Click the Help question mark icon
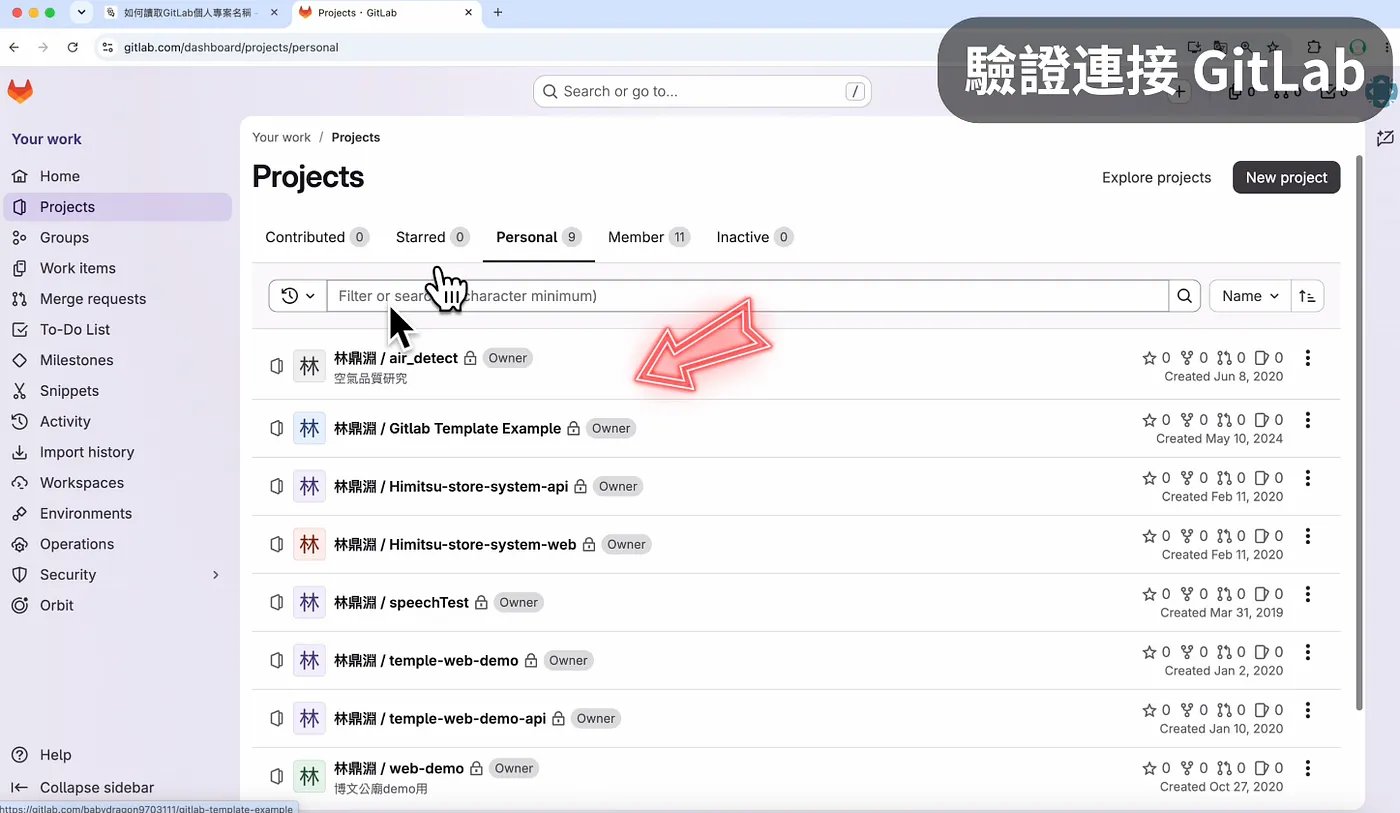This screenshot has height=813, width=1400. click(x=19, y=755)
